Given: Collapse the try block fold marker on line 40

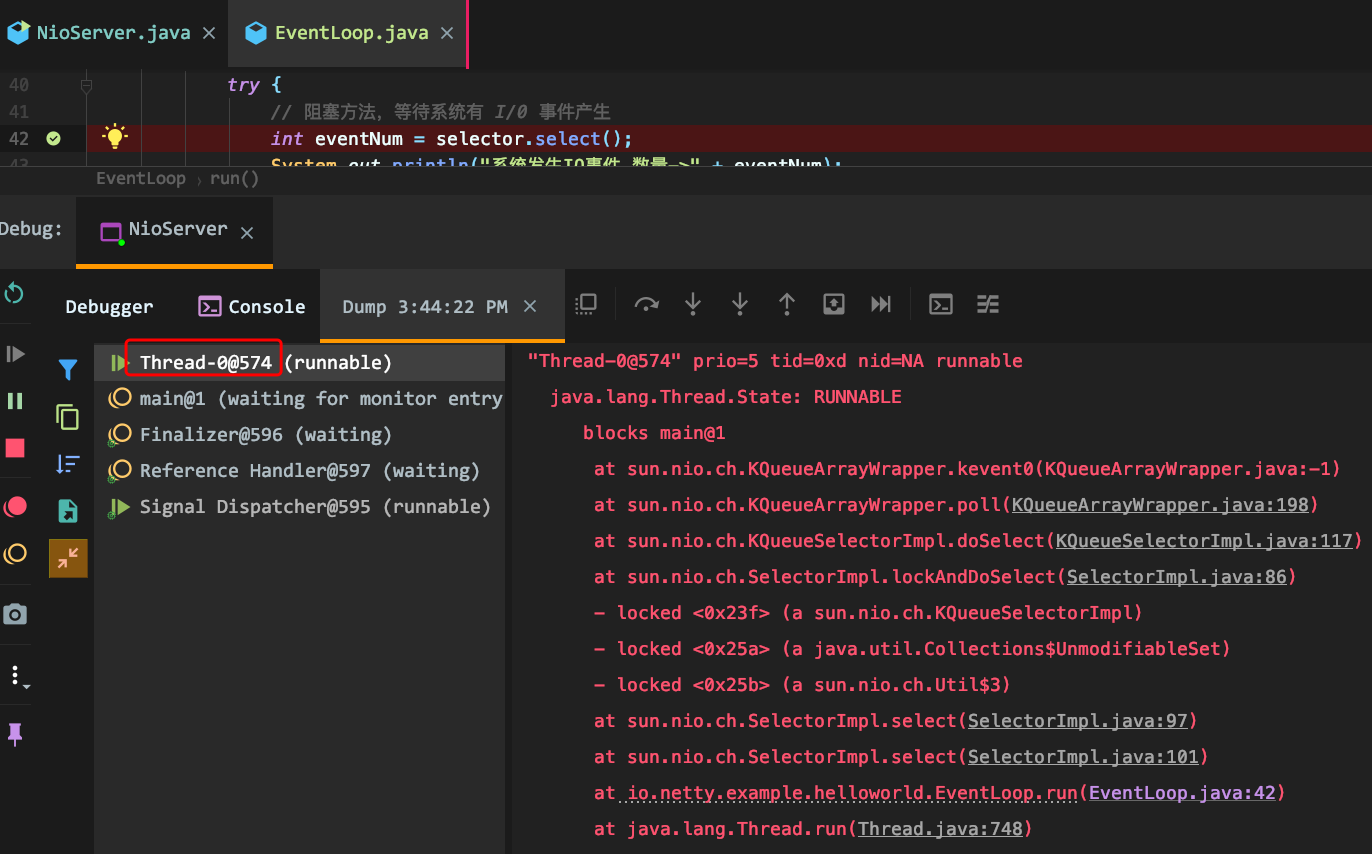Looking at the screenshot, I should pos(86,86).
